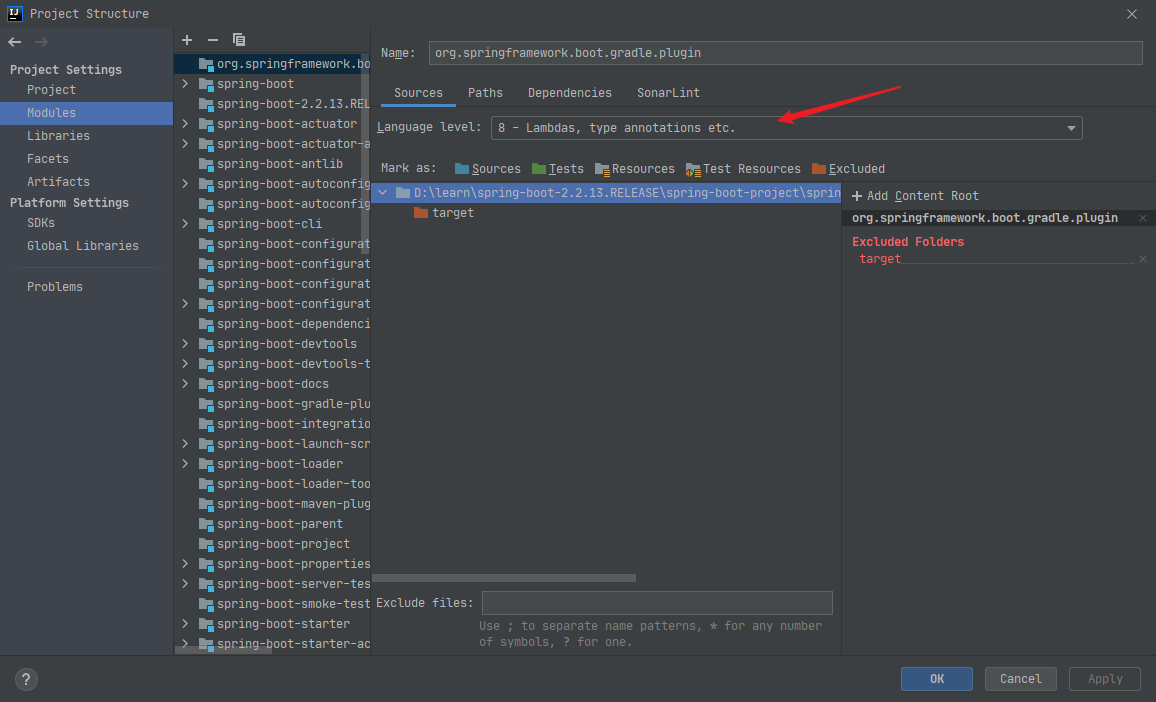Mark folder as Sources
Image resolution: width=1156 pixels, height=702 pixels.
tap(487, 169)
